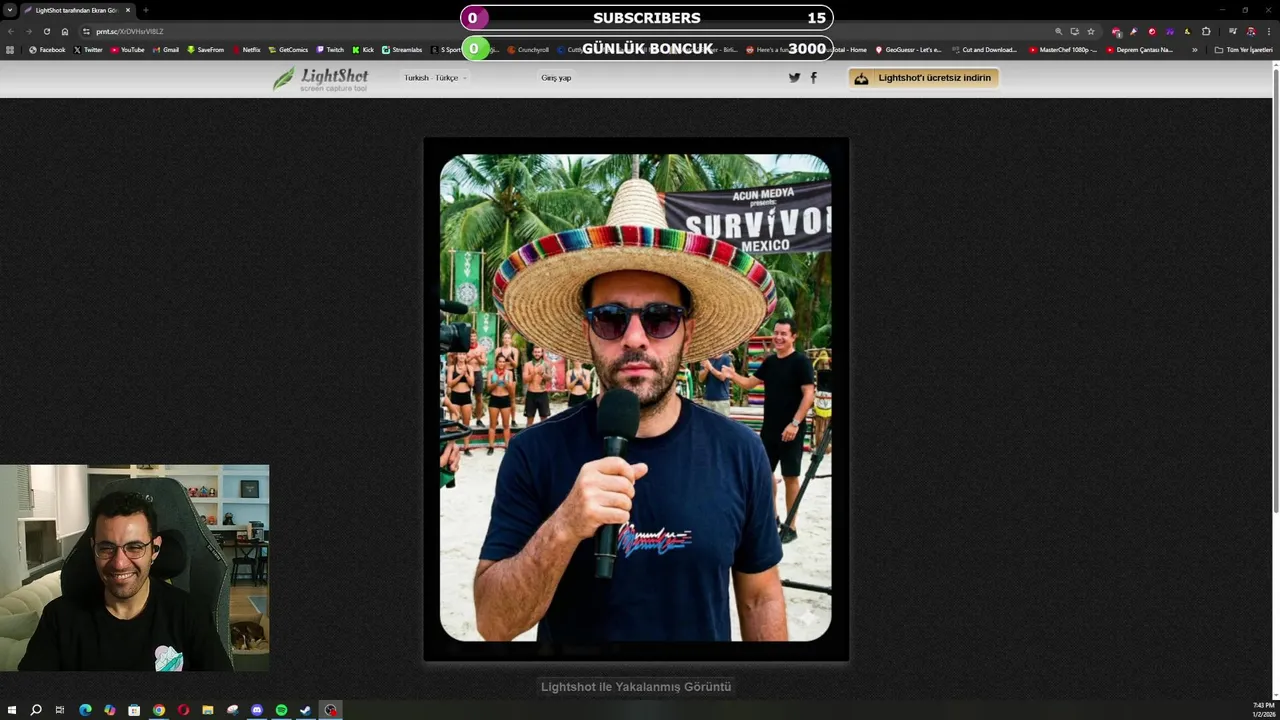
Task: Open the OBS recording app on taskbar
Action: coord(331,710)
